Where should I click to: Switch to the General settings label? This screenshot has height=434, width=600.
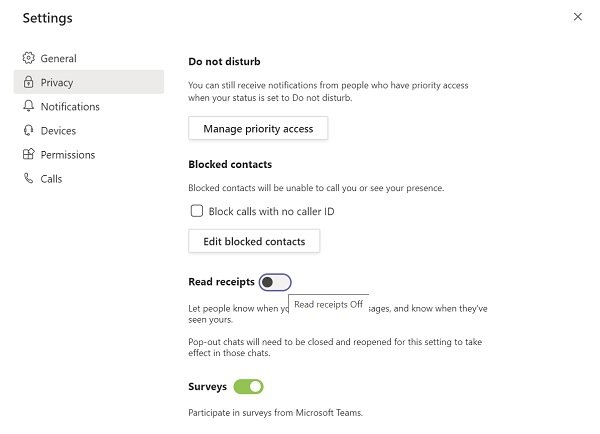(58, 59)
